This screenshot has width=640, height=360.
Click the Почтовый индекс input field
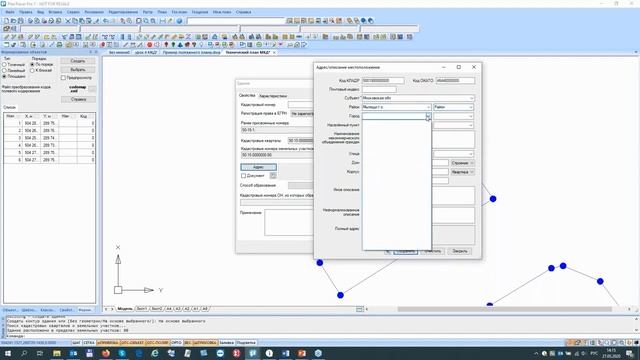pos(379,89)
